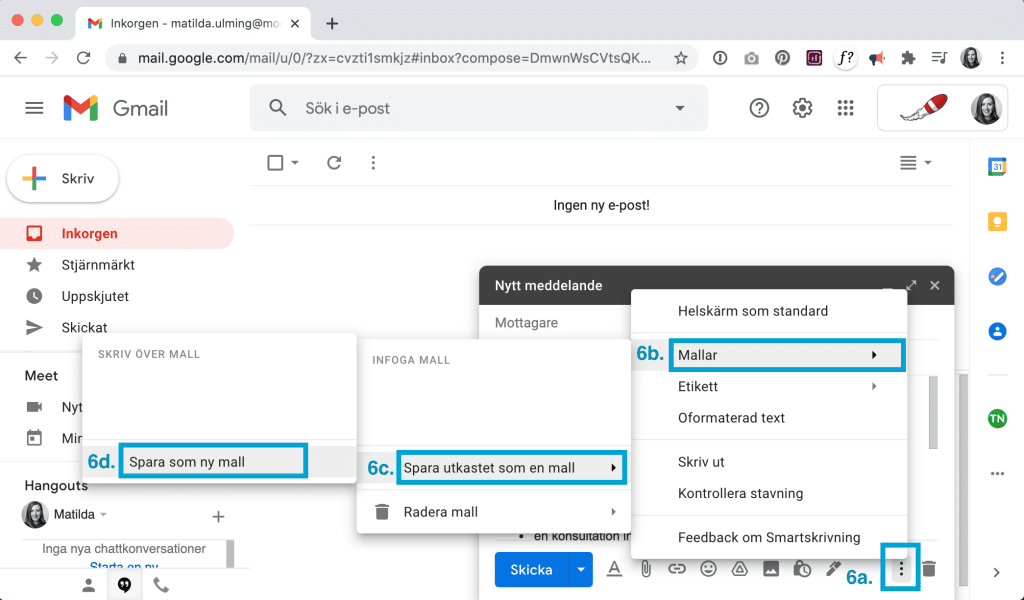Click the insert link icon
Viewport: 1024px width, 600px height.
(x=677, y=569)
